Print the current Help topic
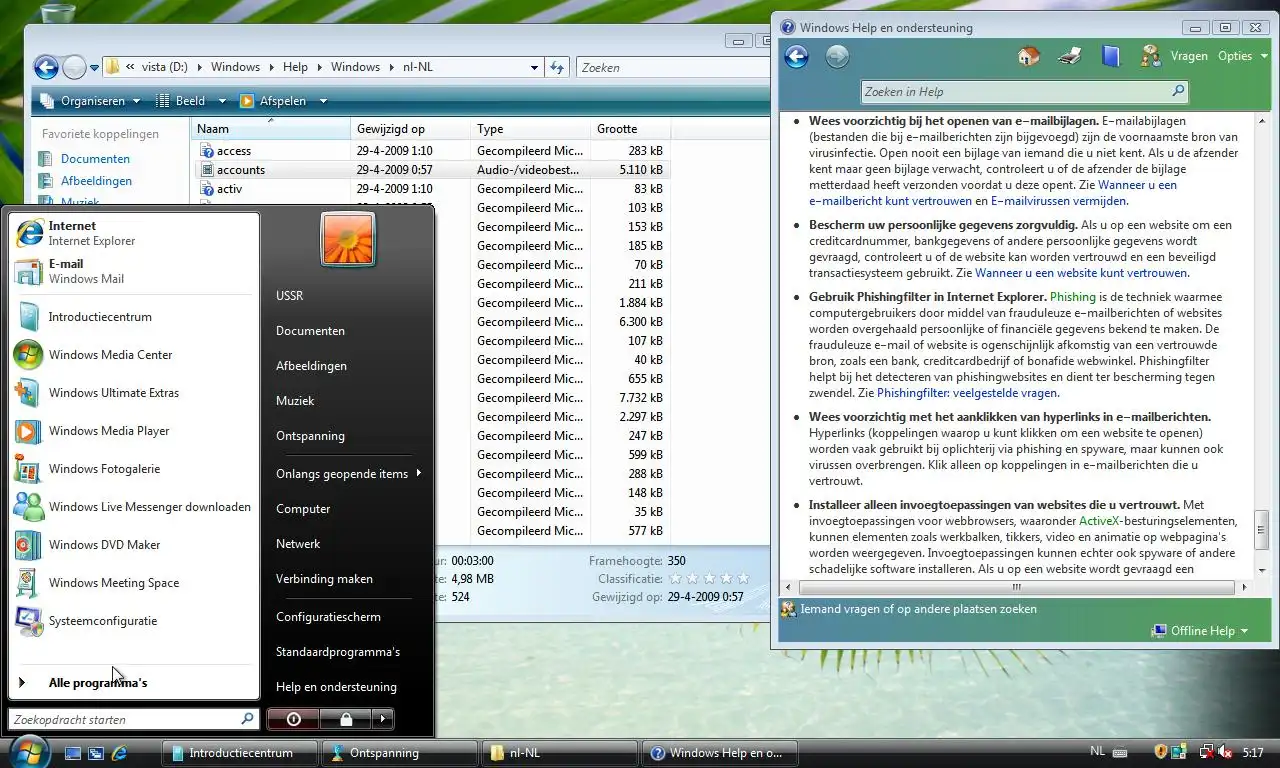Viewport: 1280px width, 768px height. tap(1069, 57)
